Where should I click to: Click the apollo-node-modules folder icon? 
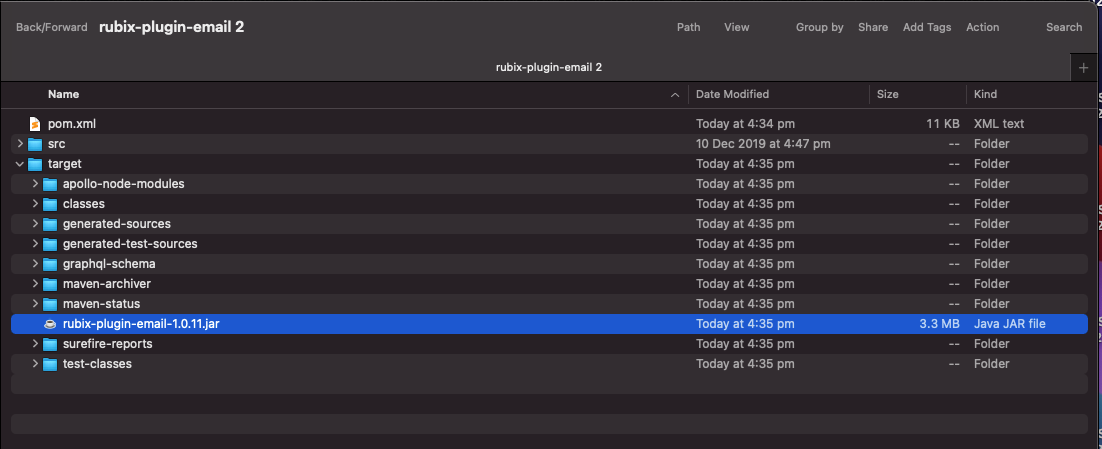[50, 184]
